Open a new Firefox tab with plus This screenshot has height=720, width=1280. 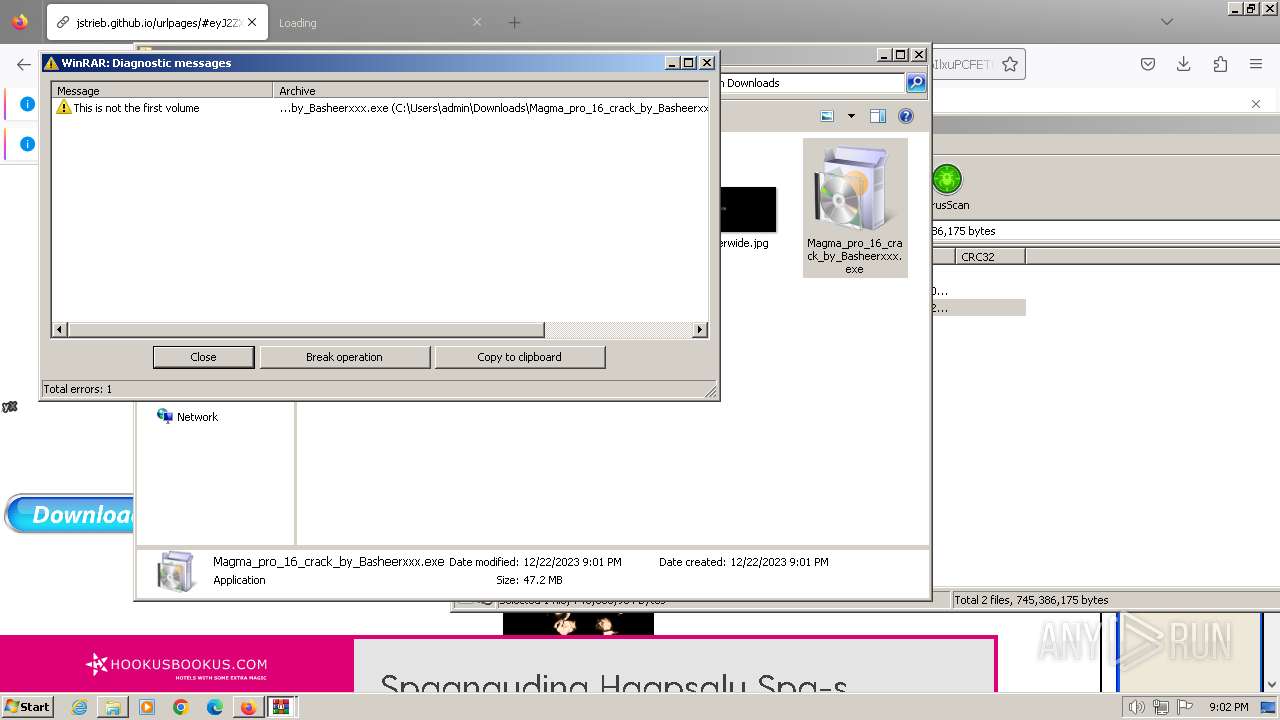coord(514,22)
